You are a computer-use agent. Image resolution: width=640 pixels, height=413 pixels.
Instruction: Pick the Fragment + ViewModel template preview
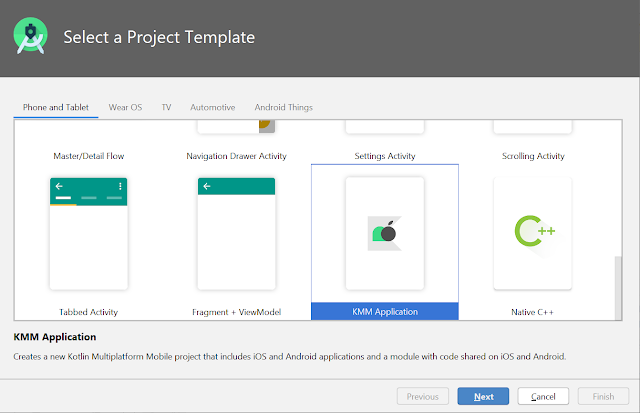236,233
